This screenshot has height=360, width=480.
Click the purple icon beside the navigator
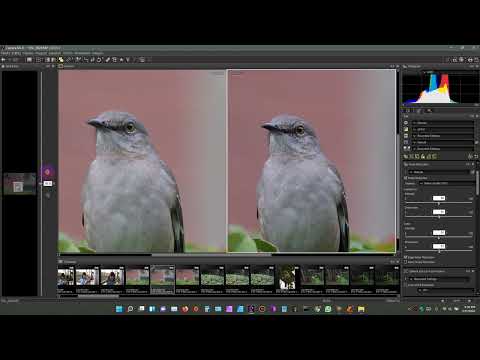point(47,172)
